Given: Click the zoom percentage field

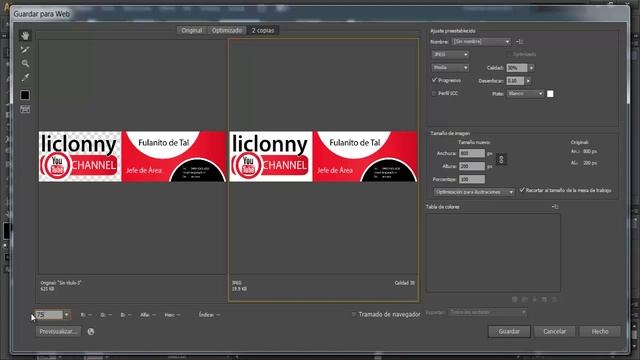Looking at the screenshot, I should click(49, 315).
